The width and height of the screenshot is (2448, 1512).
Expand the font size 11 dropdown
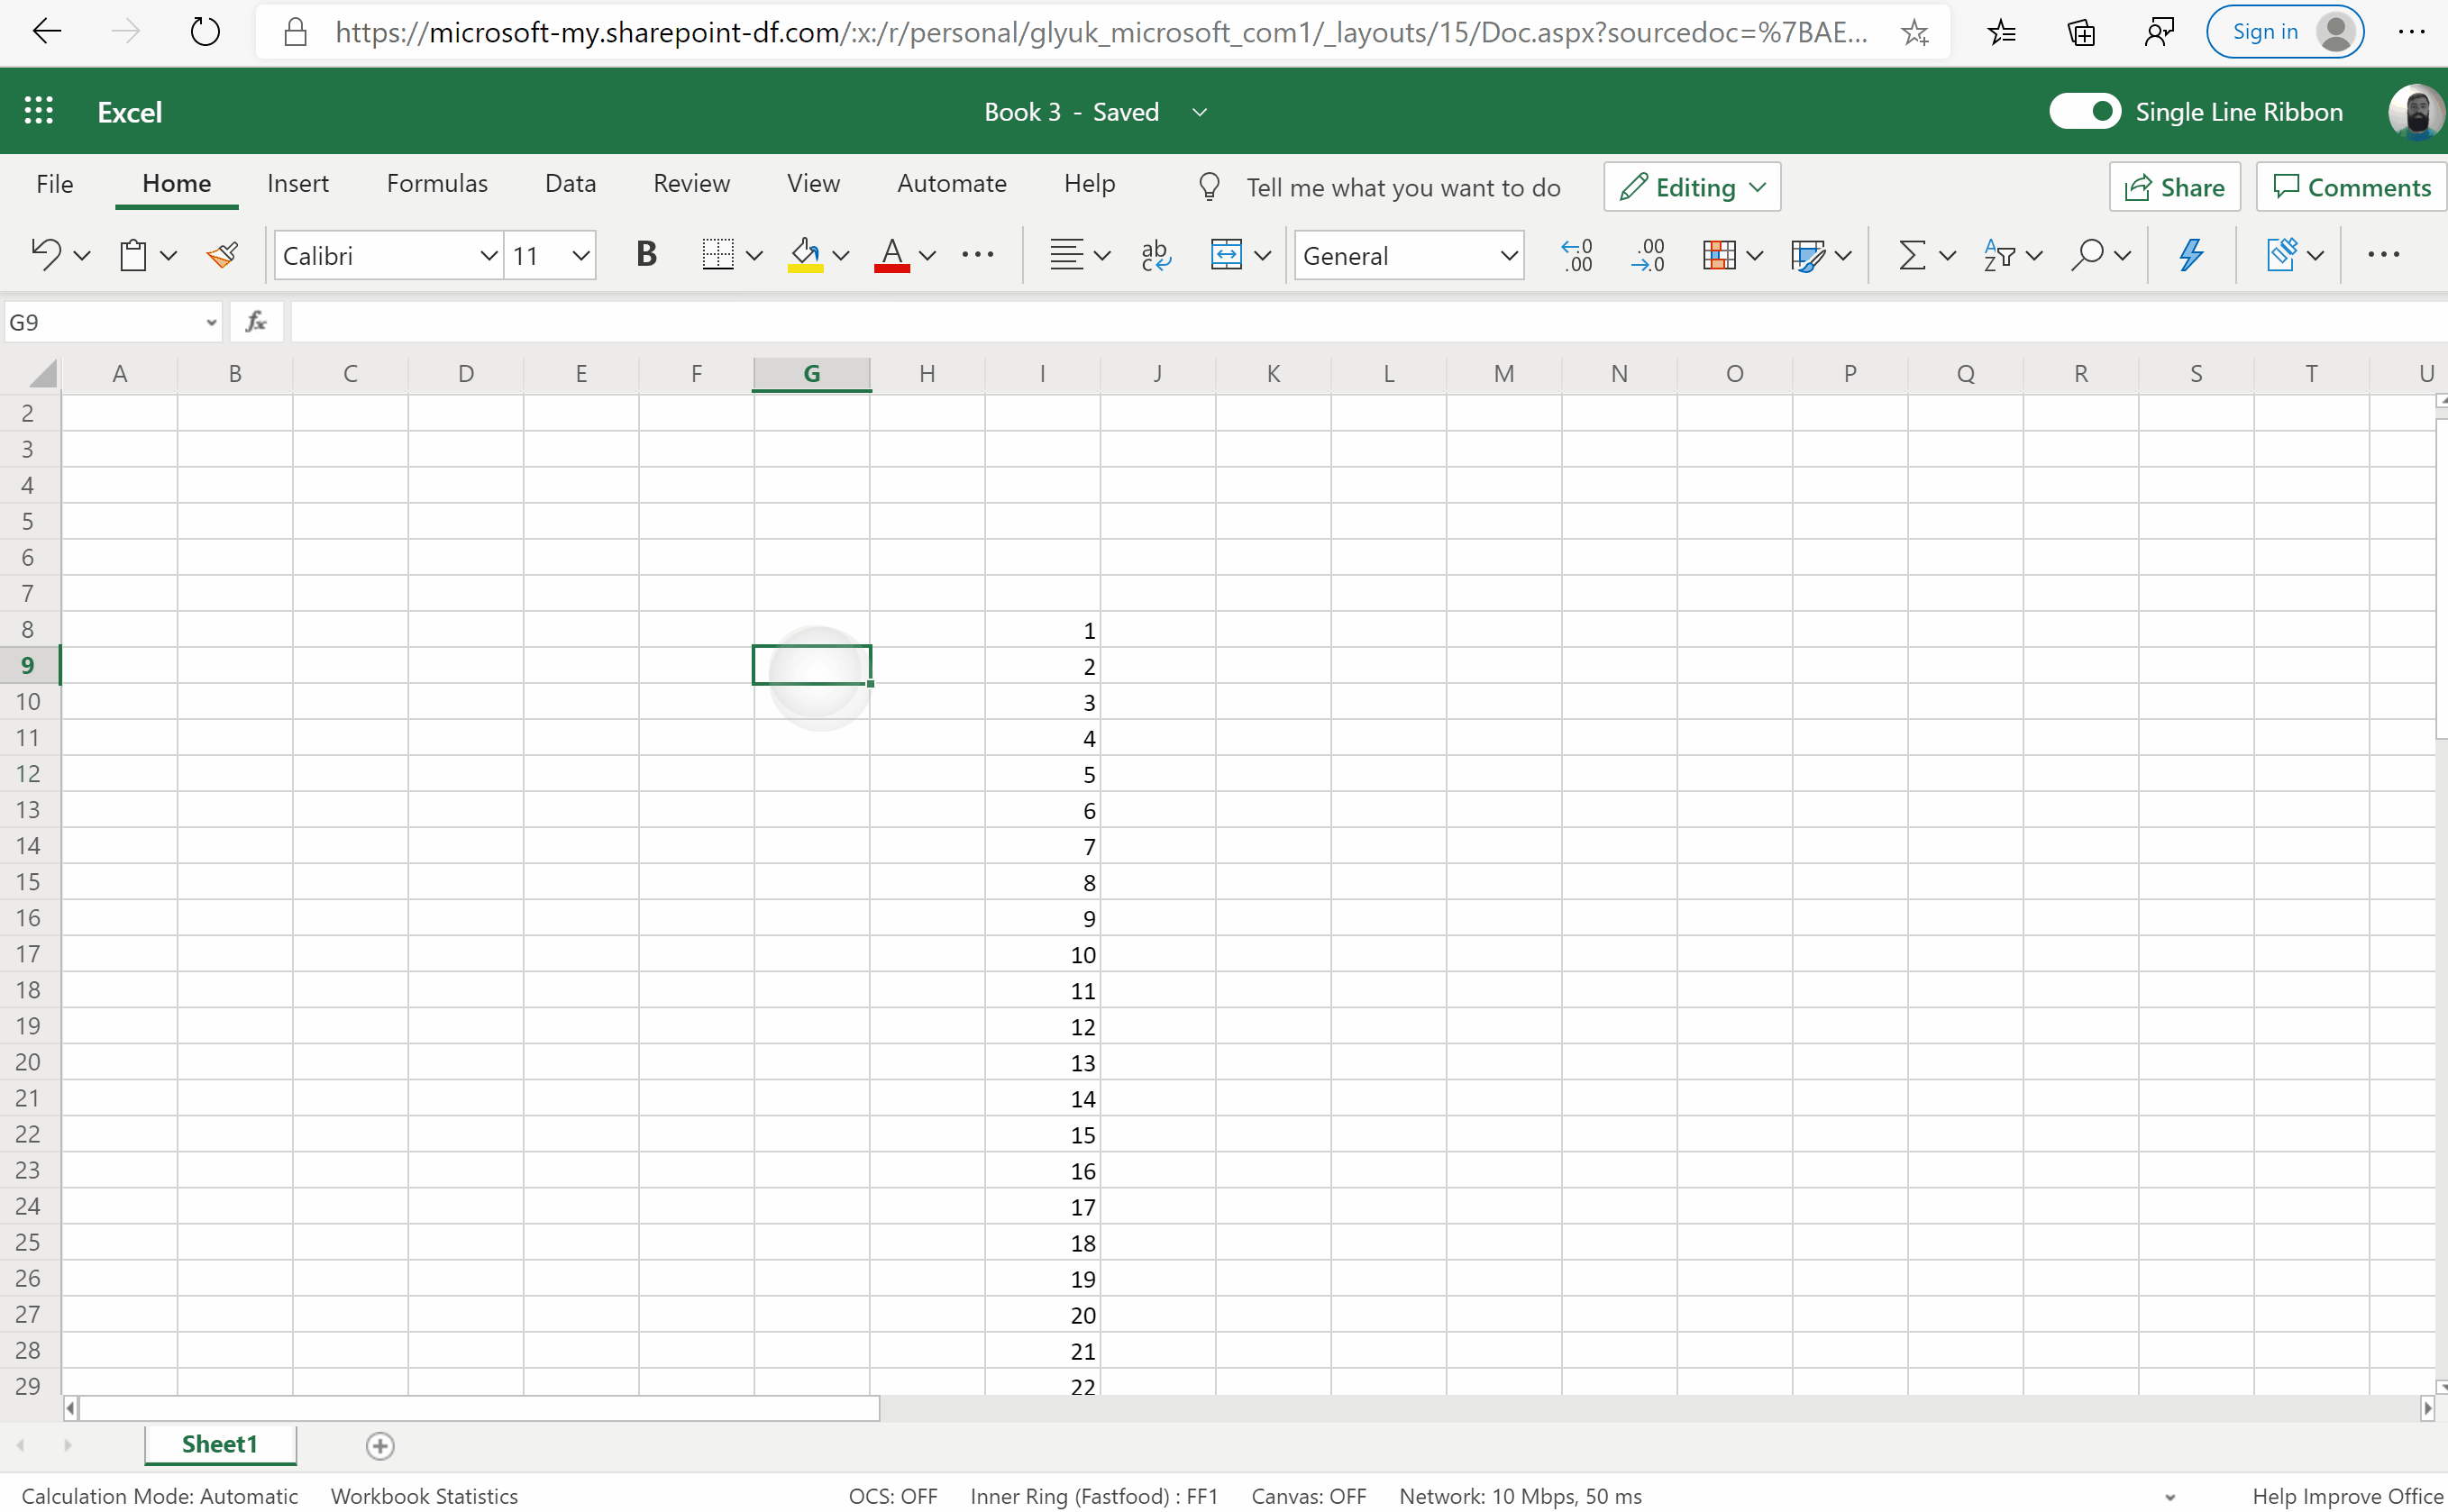tap(580, 256)
